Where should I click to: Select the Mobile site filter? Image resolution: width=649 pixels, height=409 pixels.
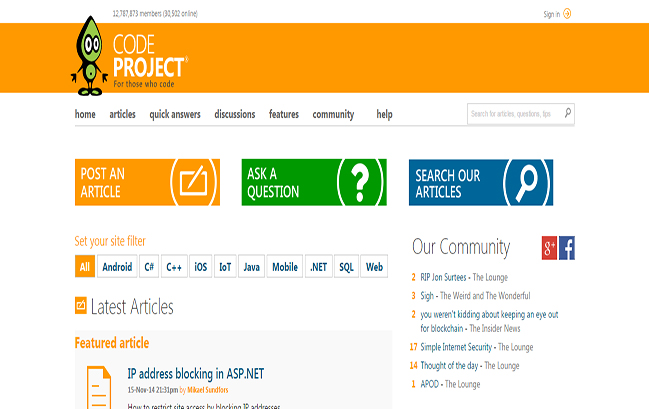point(285,266)
